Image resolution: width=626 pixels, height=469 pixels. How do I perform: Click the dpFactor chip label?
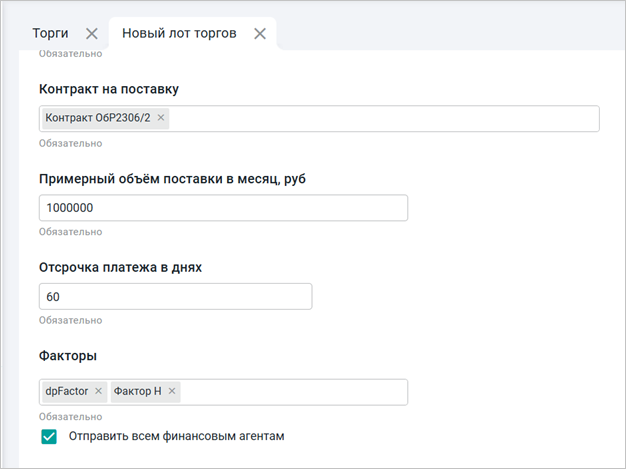tap(67, 391)
